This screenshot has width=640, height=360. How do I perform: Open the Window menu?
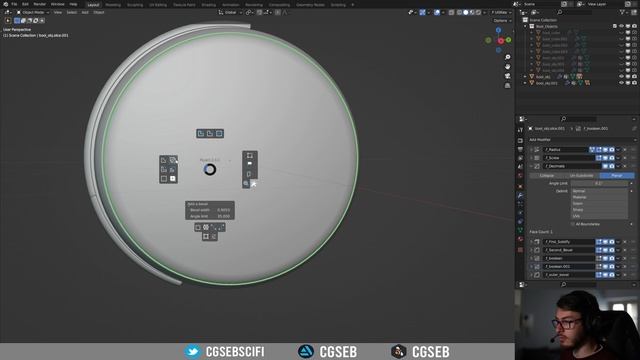coord(58,4)
